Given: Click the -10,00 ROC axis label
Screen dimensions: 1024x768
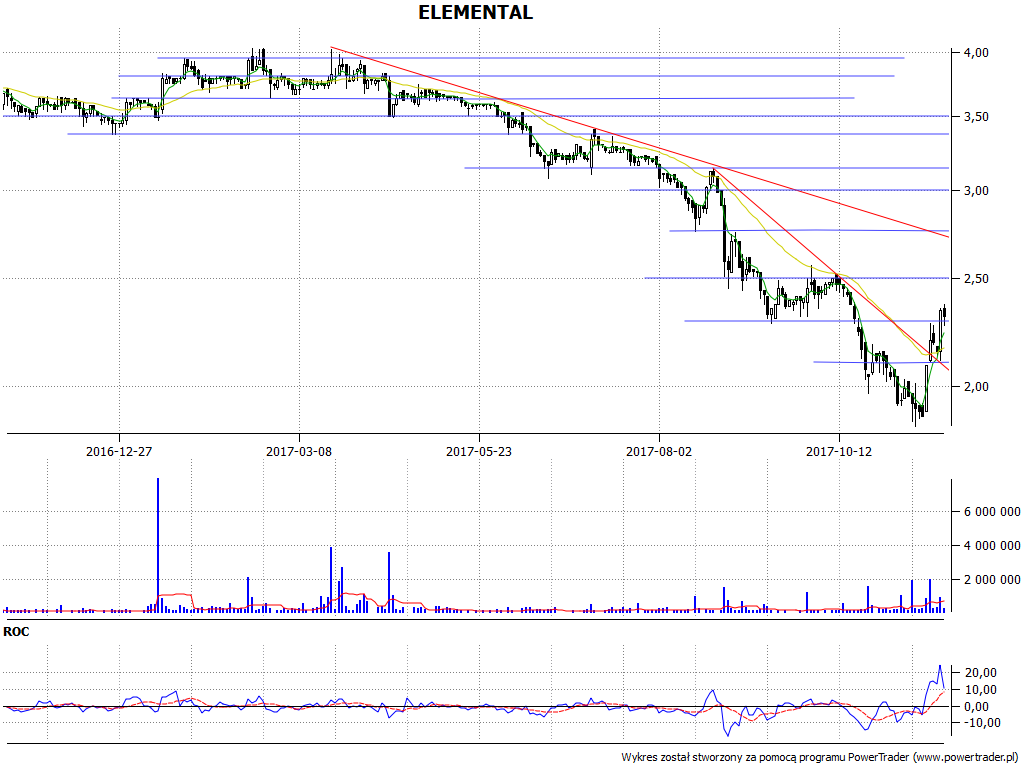Looking at the screenshot, I should coord(980,723).
